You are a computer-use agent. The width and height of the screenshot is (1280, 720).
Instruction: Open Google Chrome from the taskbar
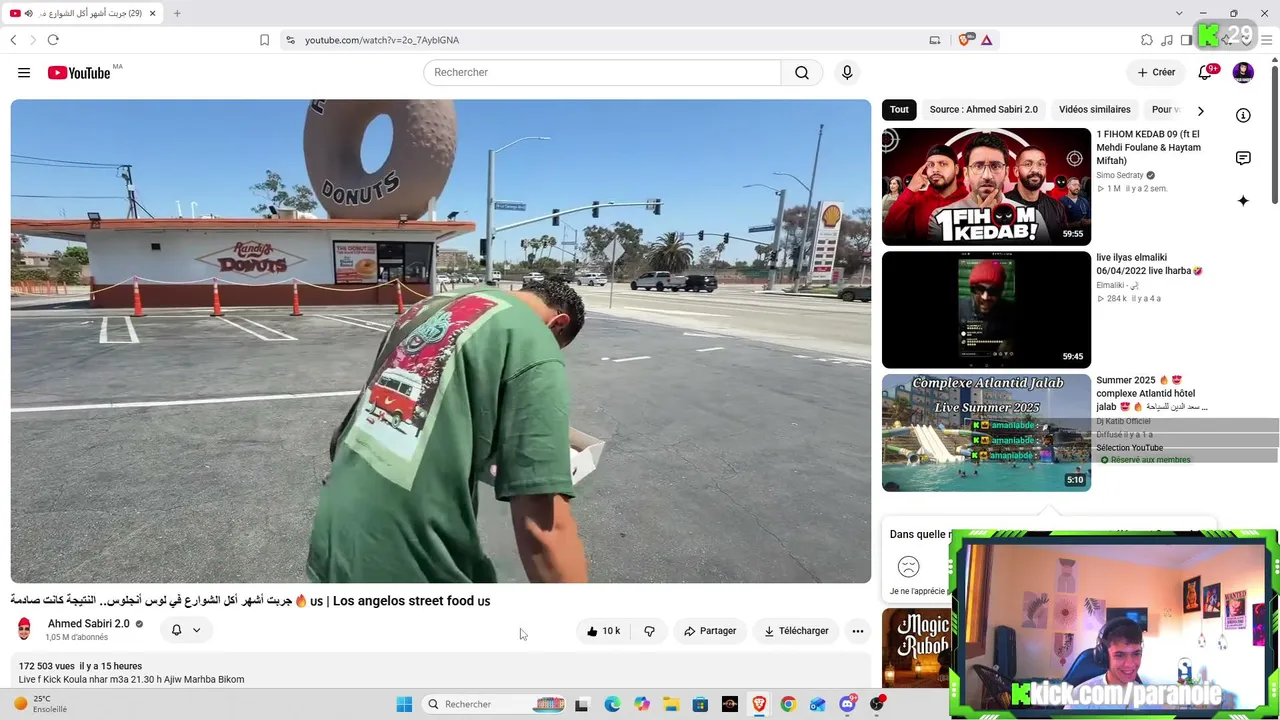click(x=788, y=704)
